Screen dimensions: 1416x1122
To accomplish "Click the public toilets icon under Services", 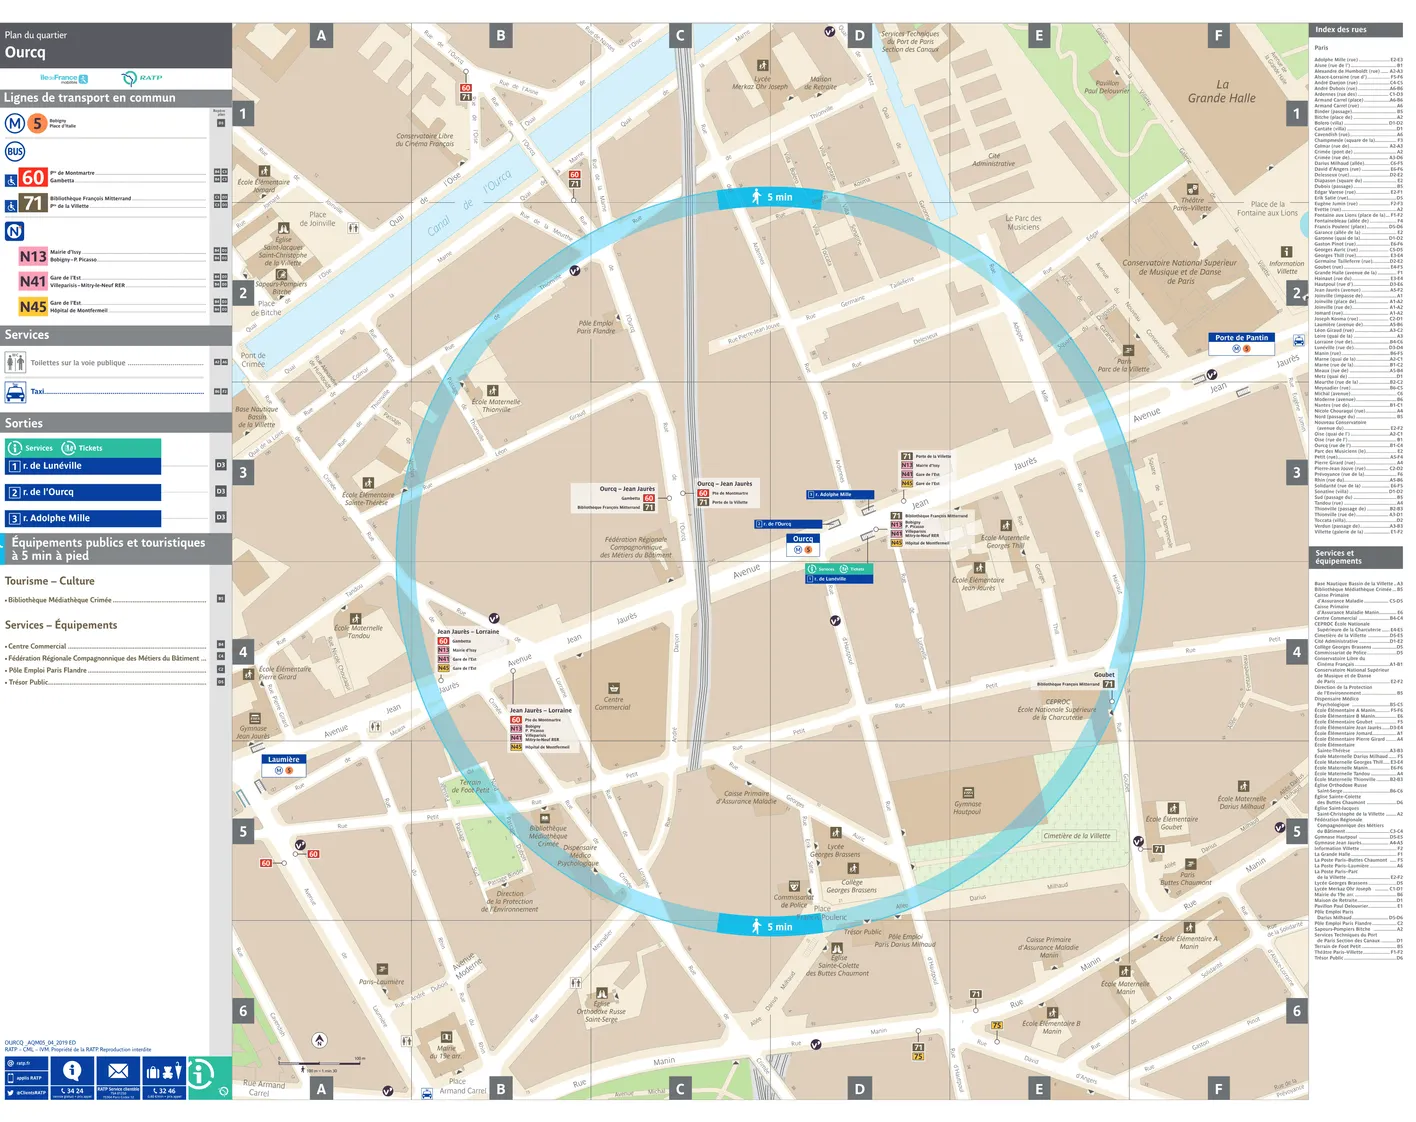I will 15,362.
